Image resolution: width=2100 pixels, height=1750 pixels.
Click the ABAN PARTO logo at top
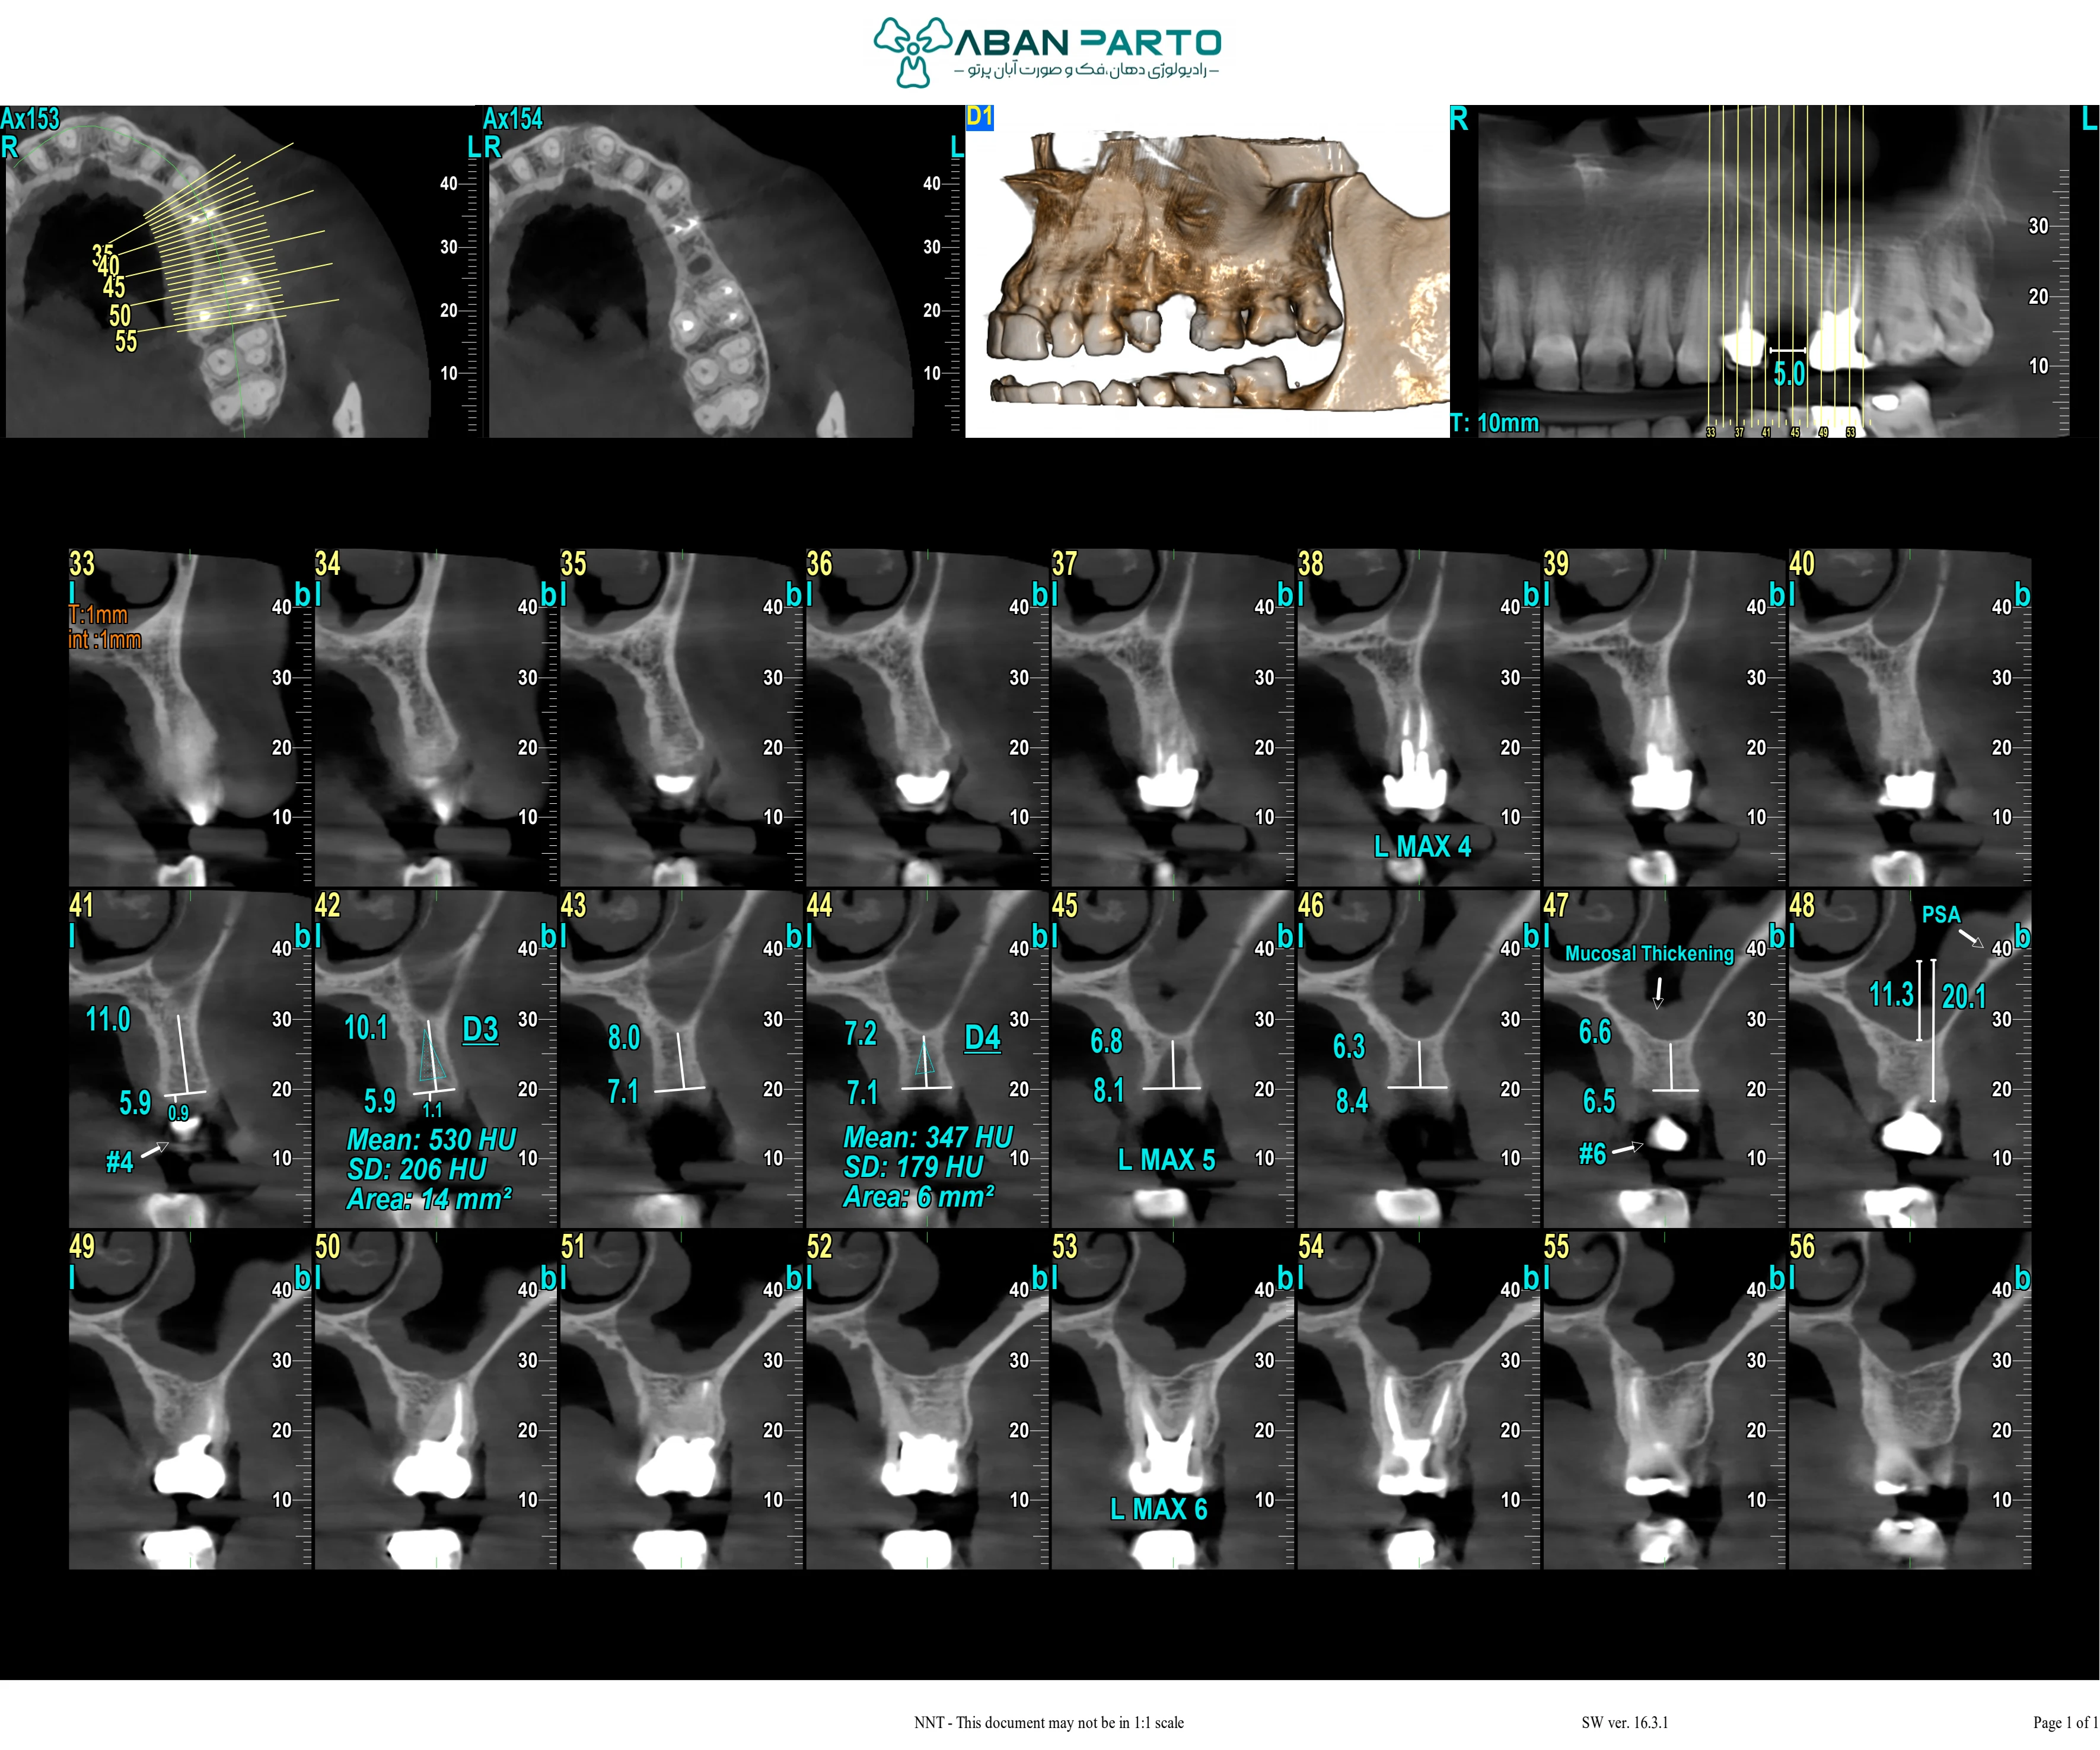1047,52
